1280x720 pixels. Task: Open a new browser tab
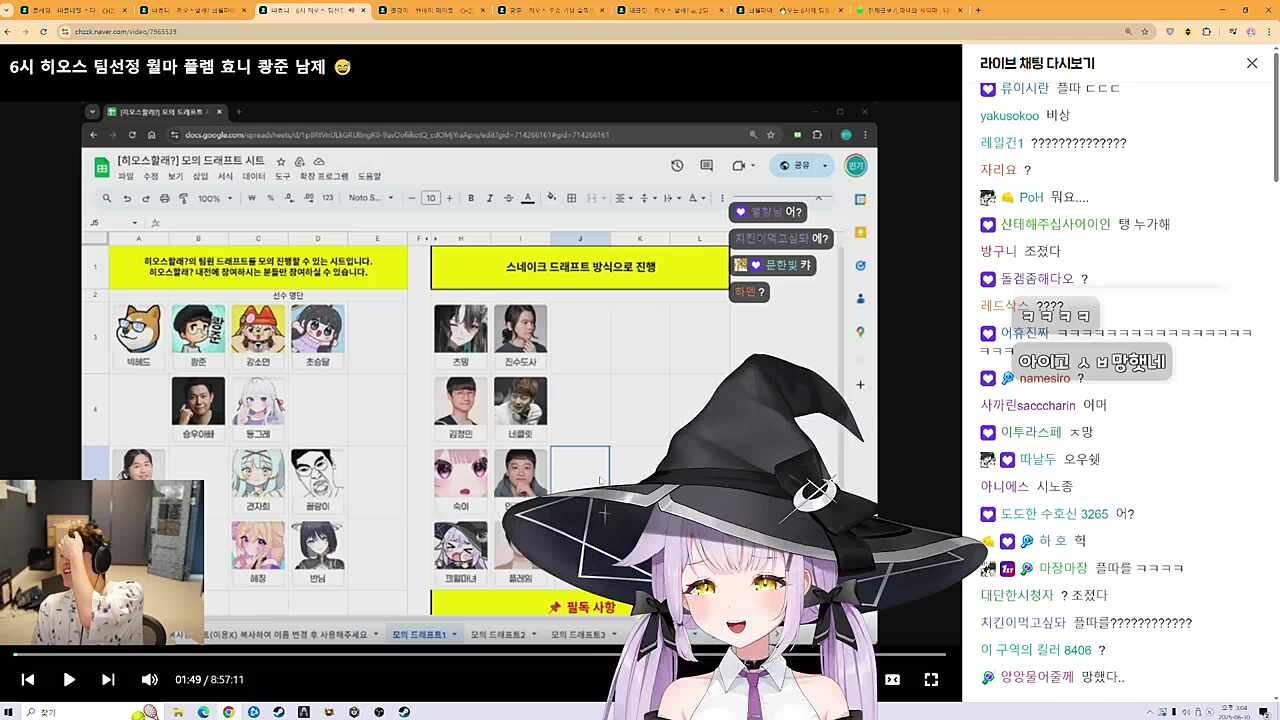coord(978,10)
